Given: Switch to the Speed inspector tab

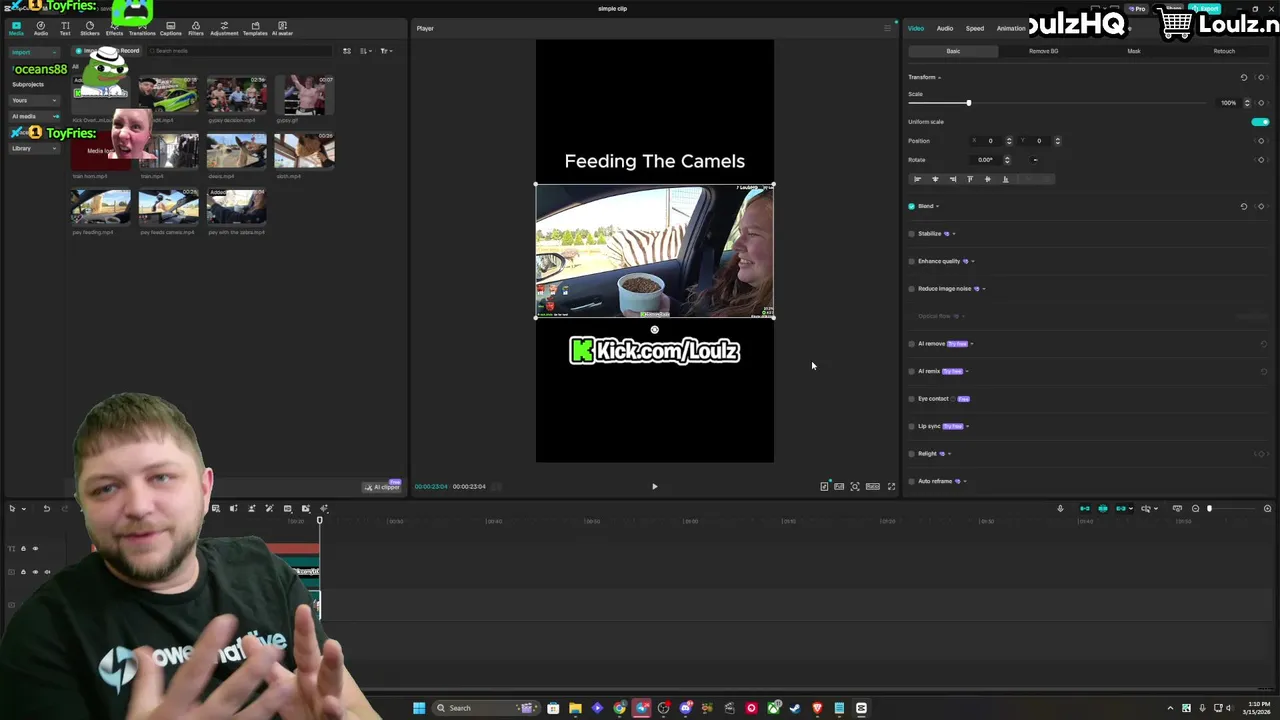Looking at the screenshot, I should click(974, 28).
